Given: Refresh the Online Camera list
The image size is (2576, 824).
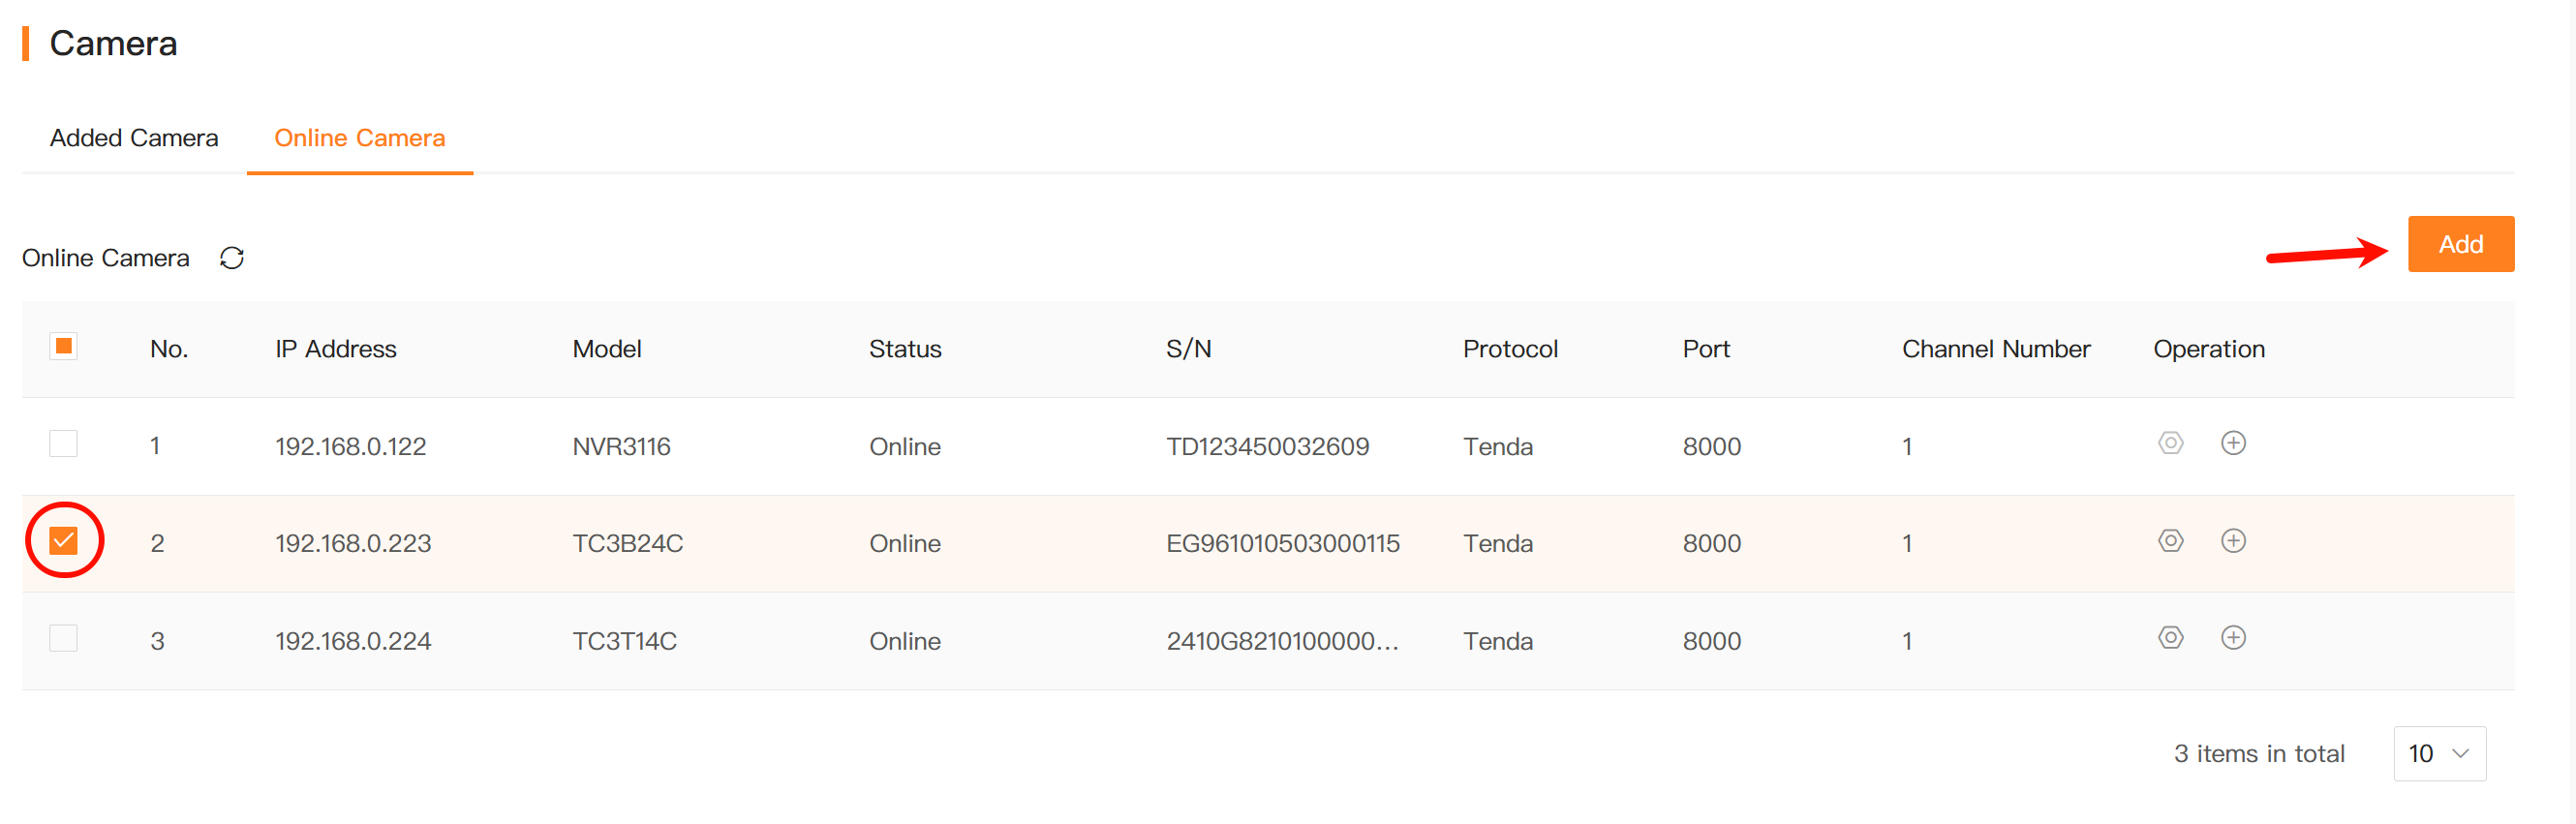Looking at the screenshot, I should pos(232,258).
